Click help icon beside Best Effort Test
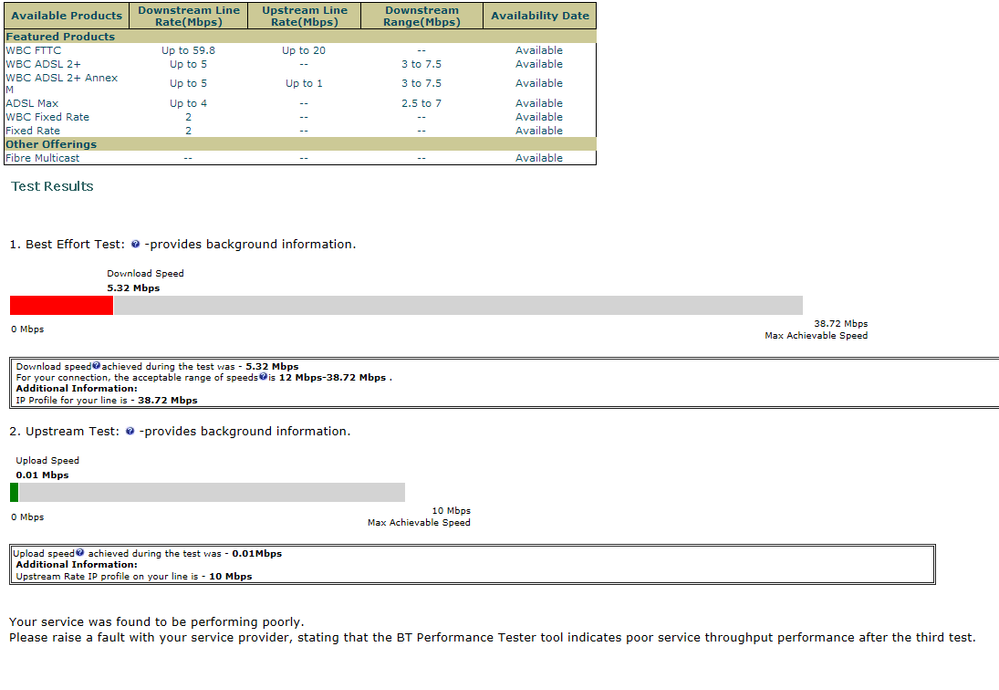 [x=135, y=244]
